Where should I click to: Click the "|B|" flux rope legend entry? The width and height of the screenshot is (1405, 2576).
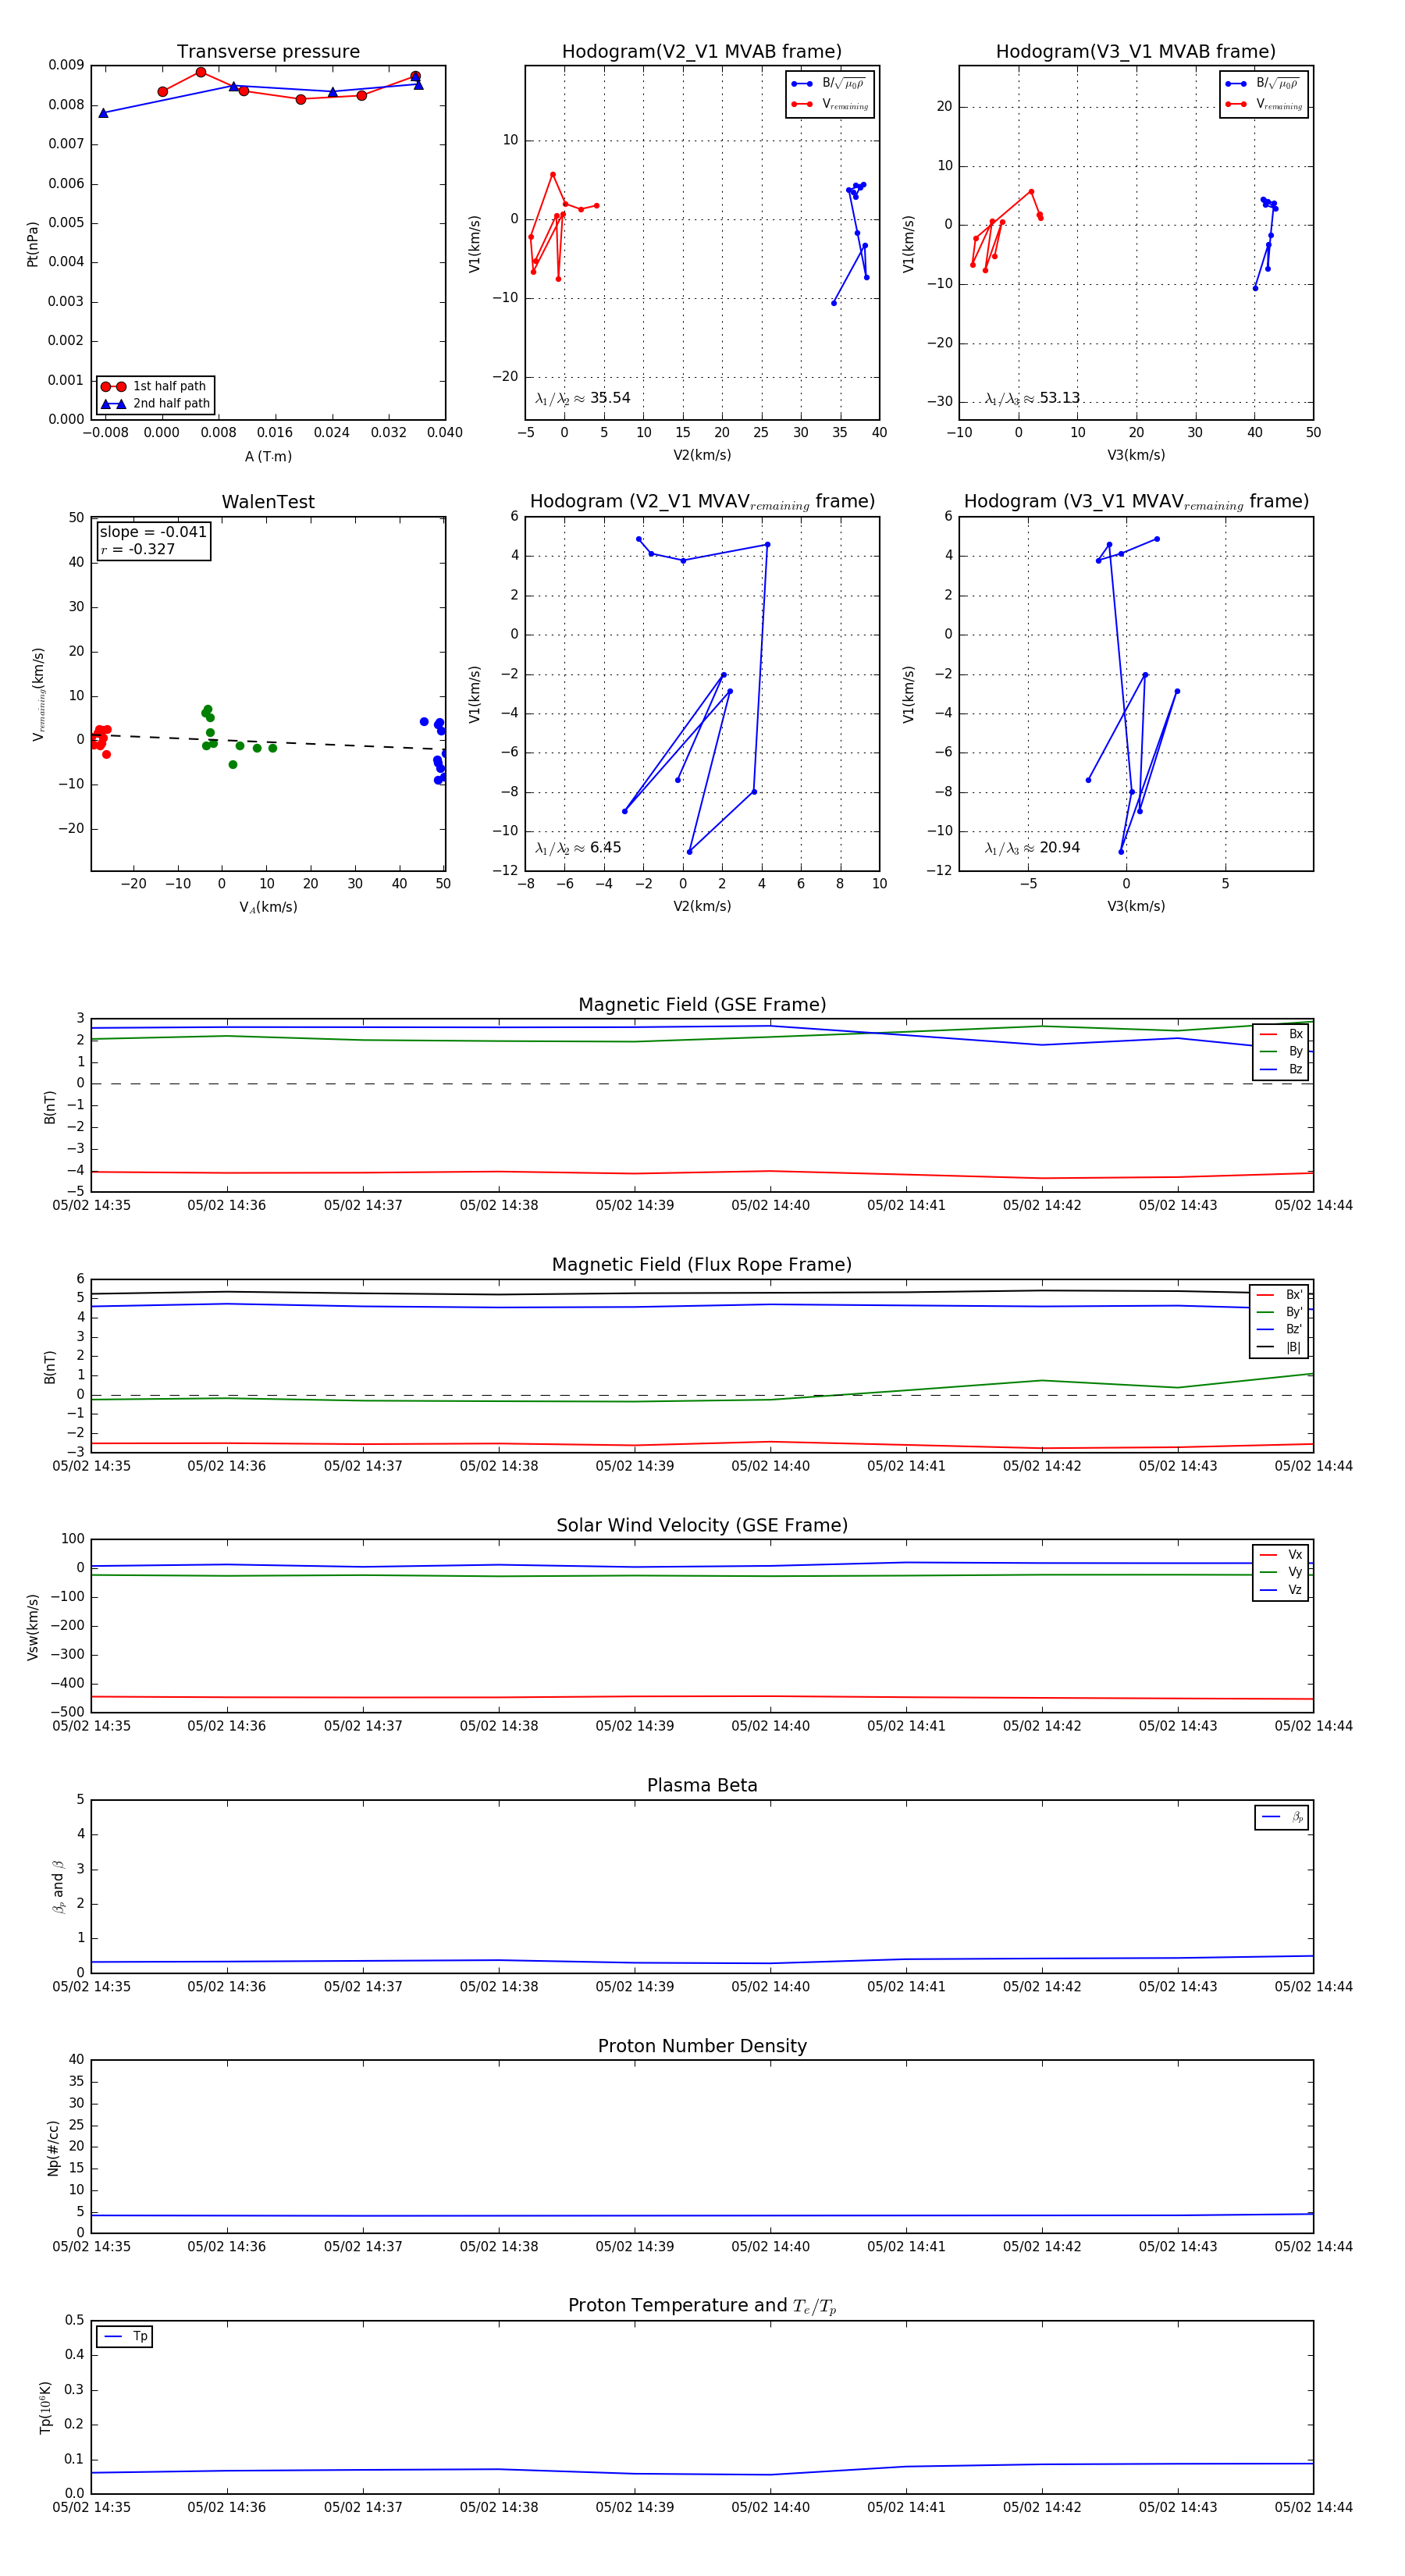(1280, 1347)
